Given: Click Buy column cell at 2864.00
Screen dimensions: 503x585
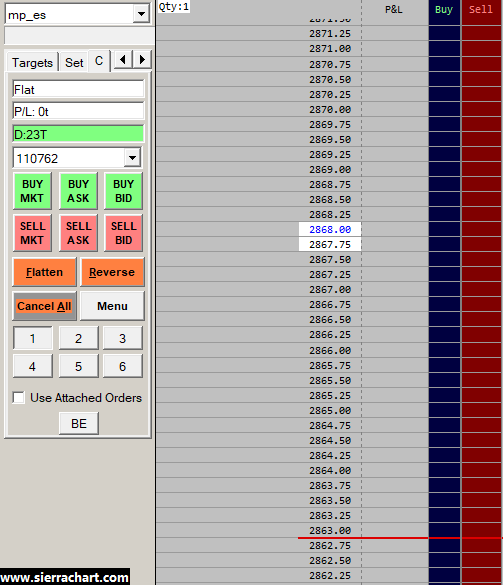Looking at the screenshot, I should 444,470.
